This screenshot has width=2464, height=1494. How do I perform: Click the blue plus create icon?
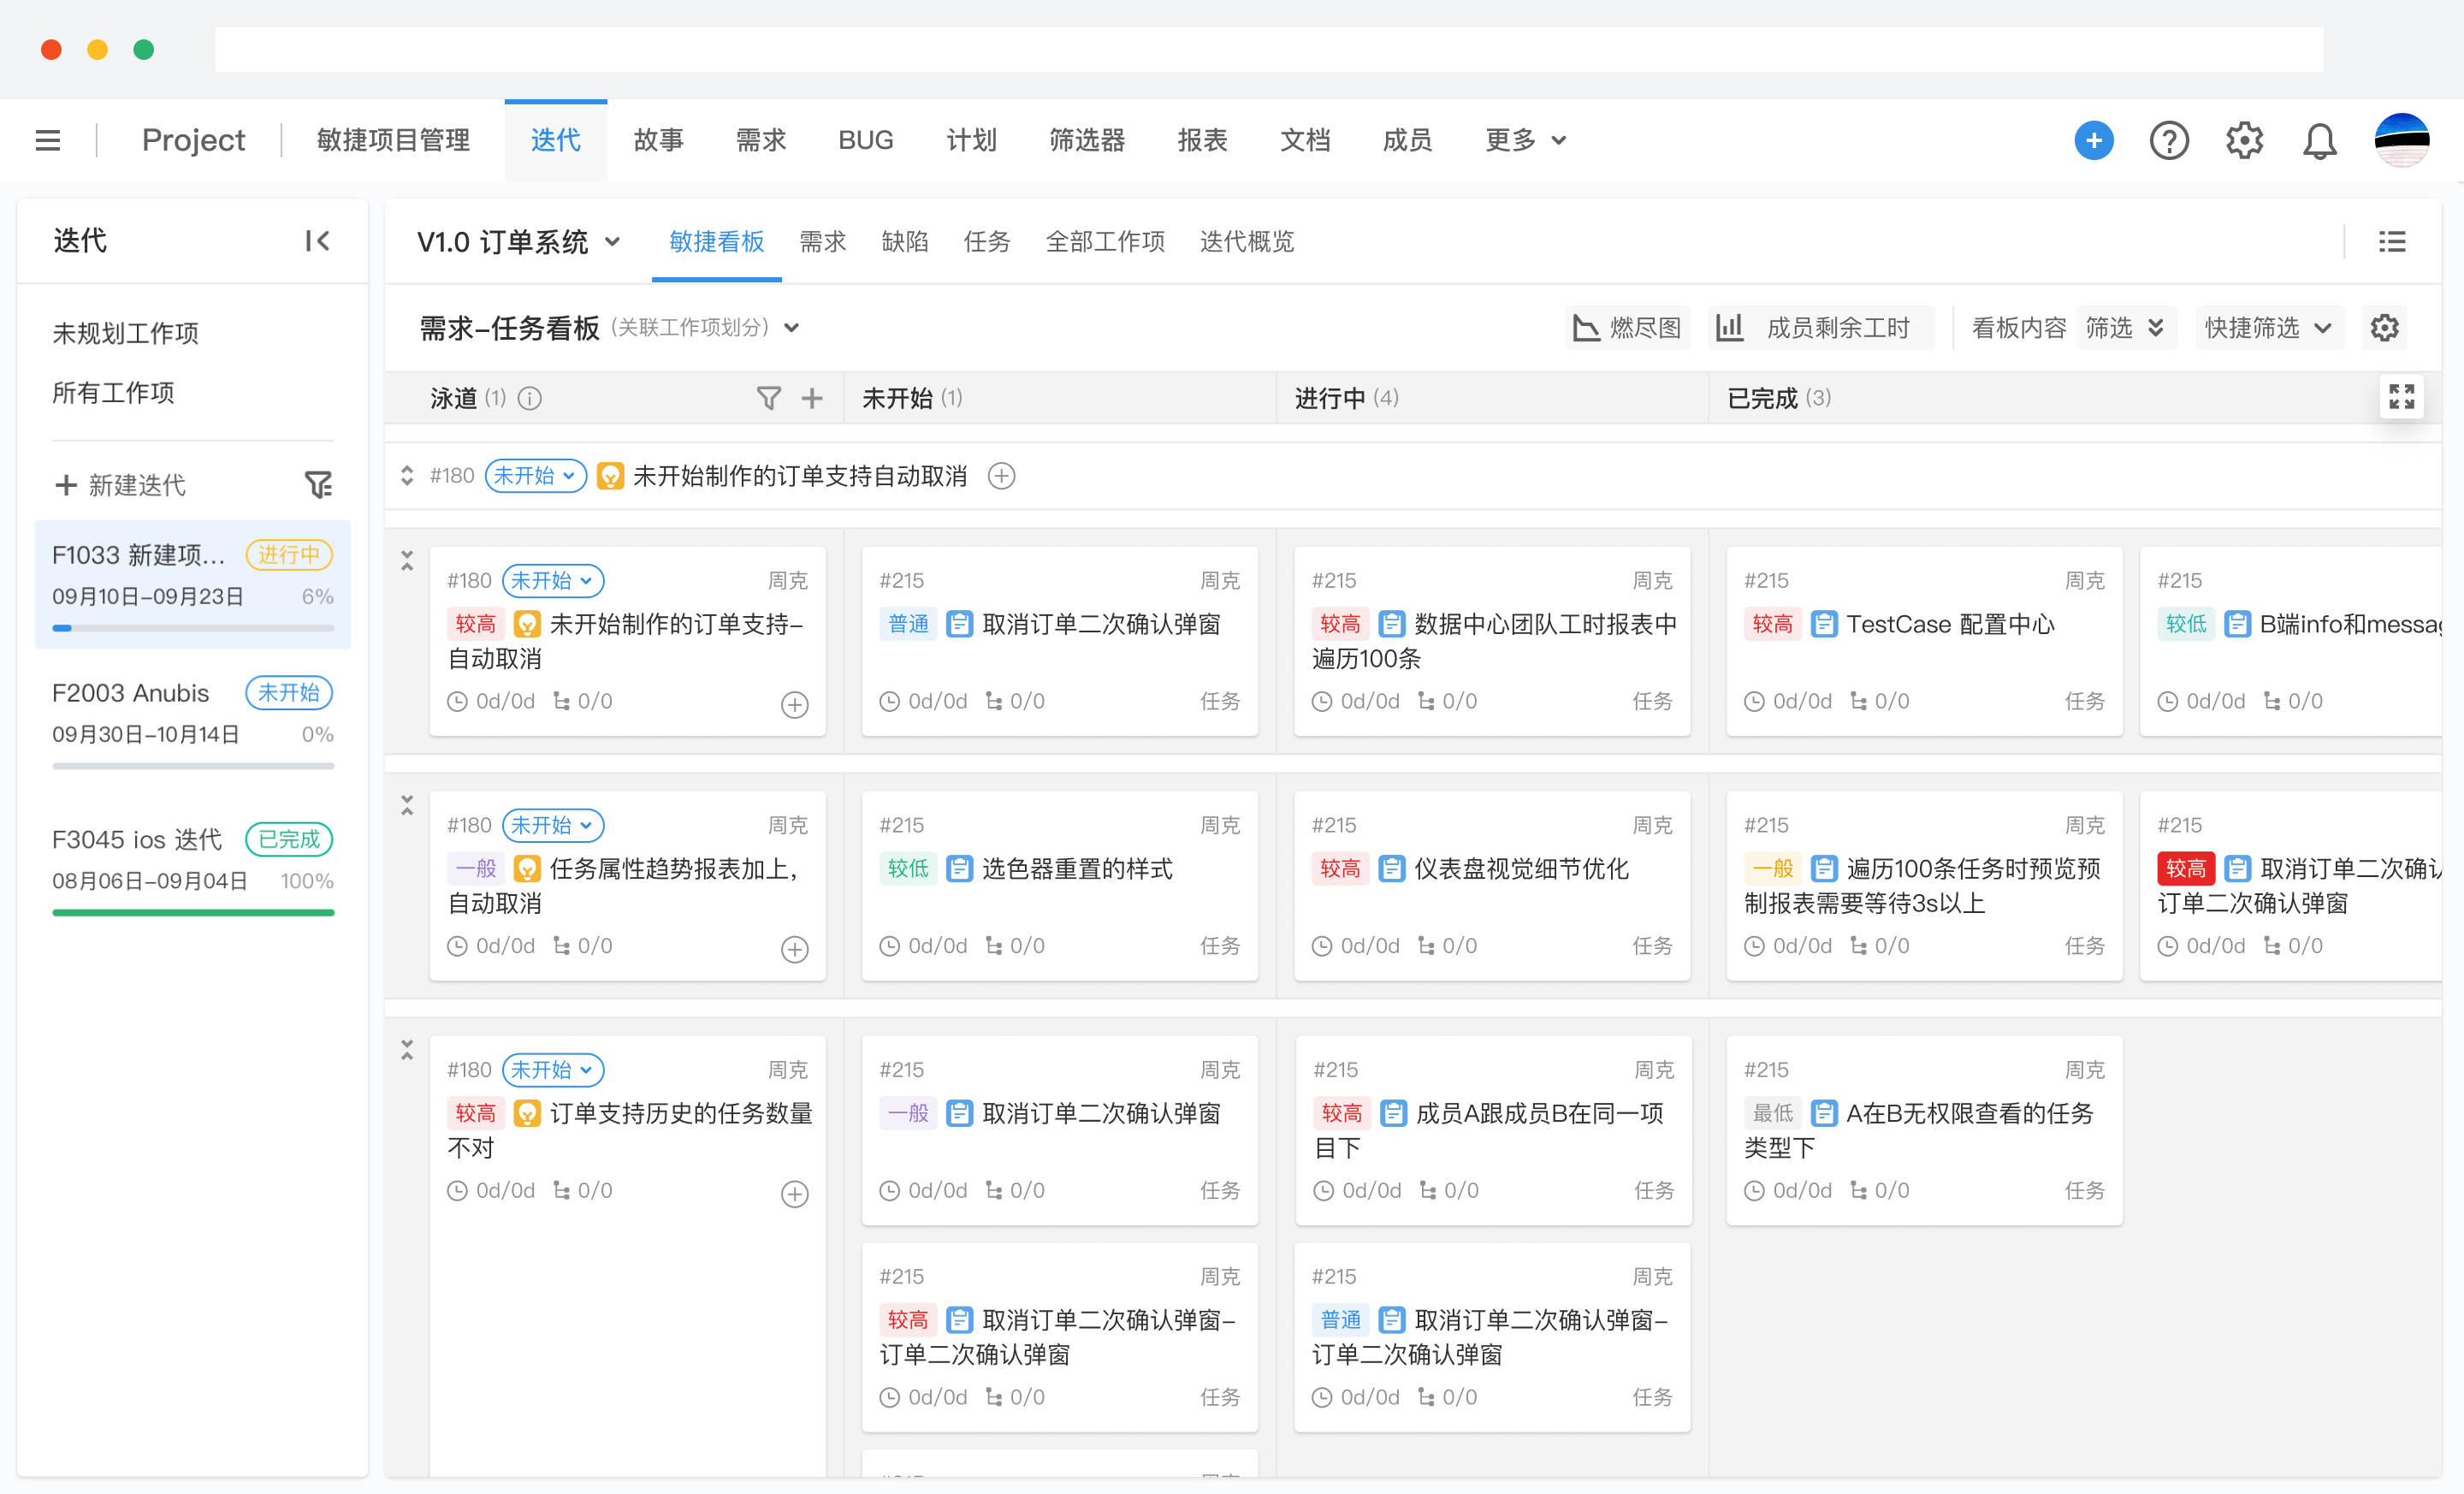tap(2095, 140)
